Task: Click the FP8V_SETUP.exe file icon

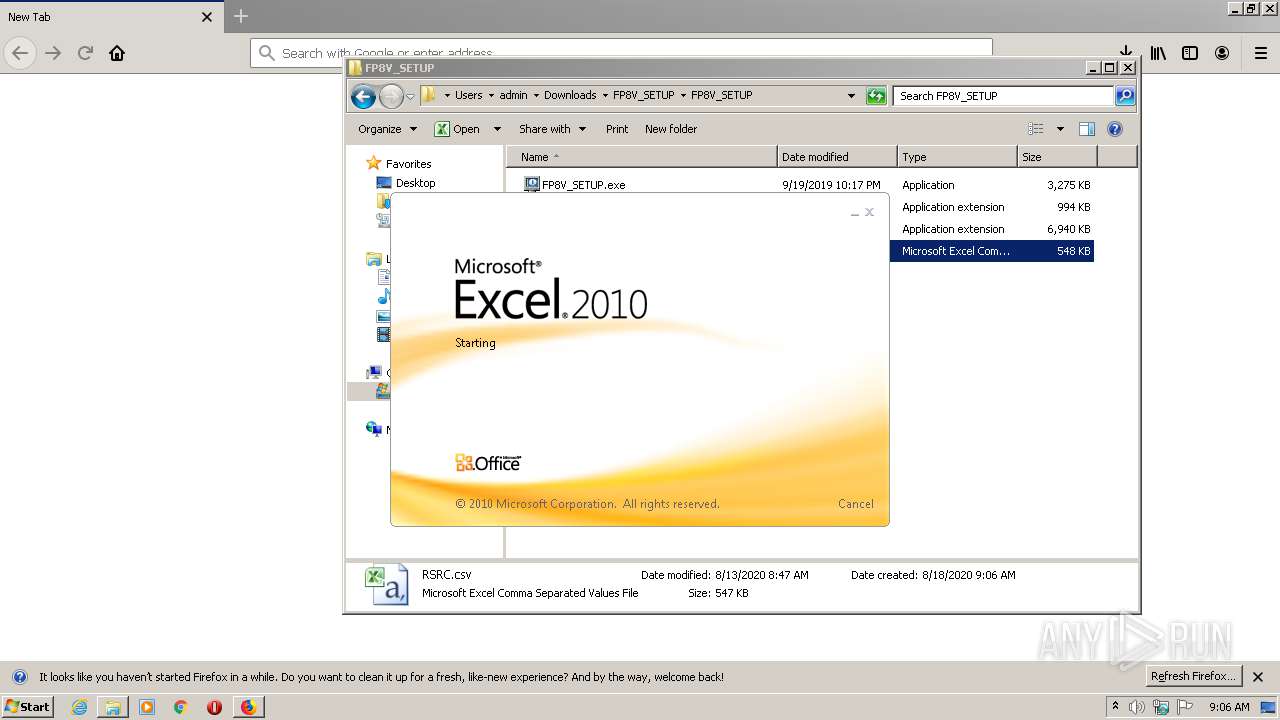Action: pos(532,184)
